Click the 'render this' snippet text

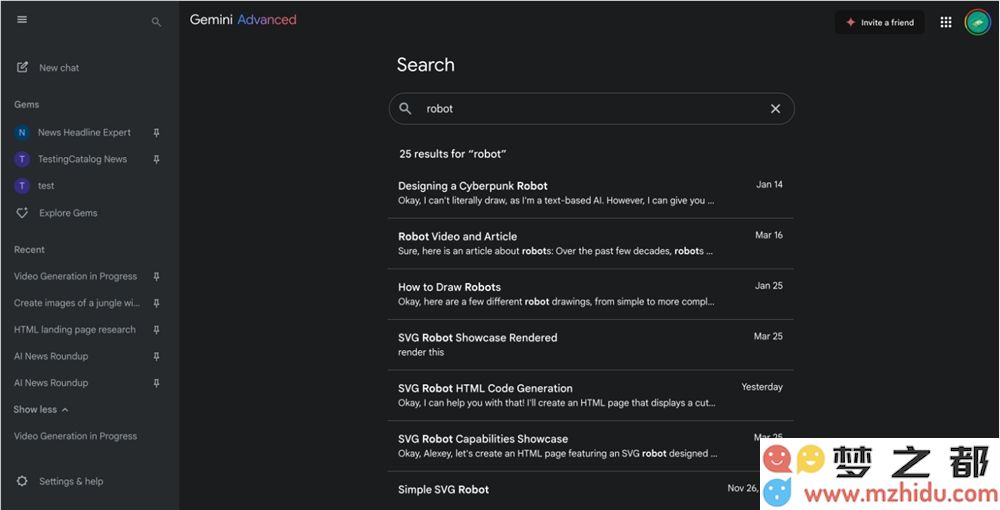(421, 353)
